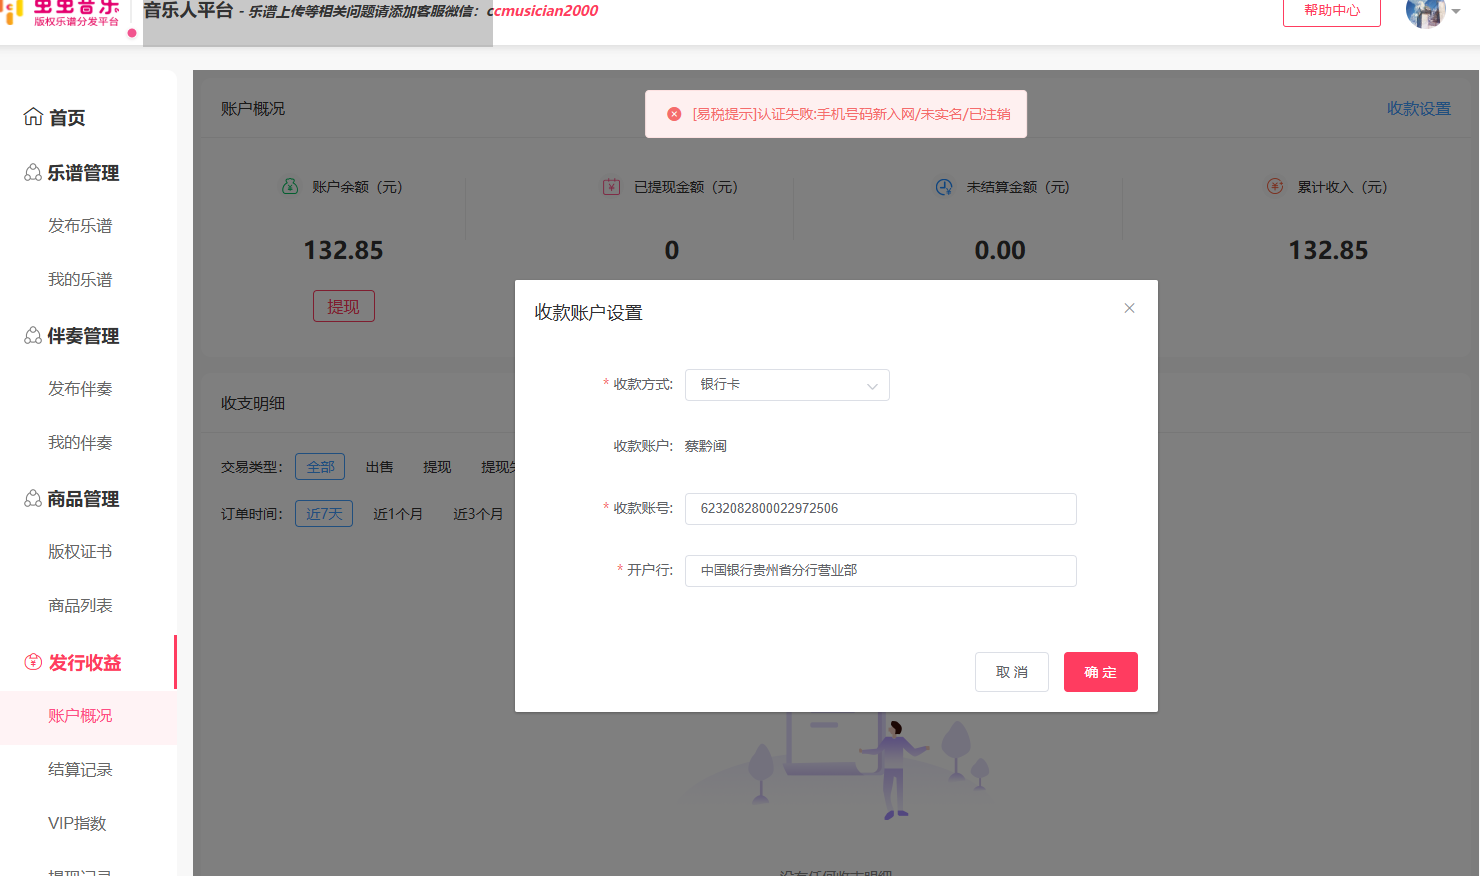Click the 确定 confirm button

click(x=1101, y=672)
